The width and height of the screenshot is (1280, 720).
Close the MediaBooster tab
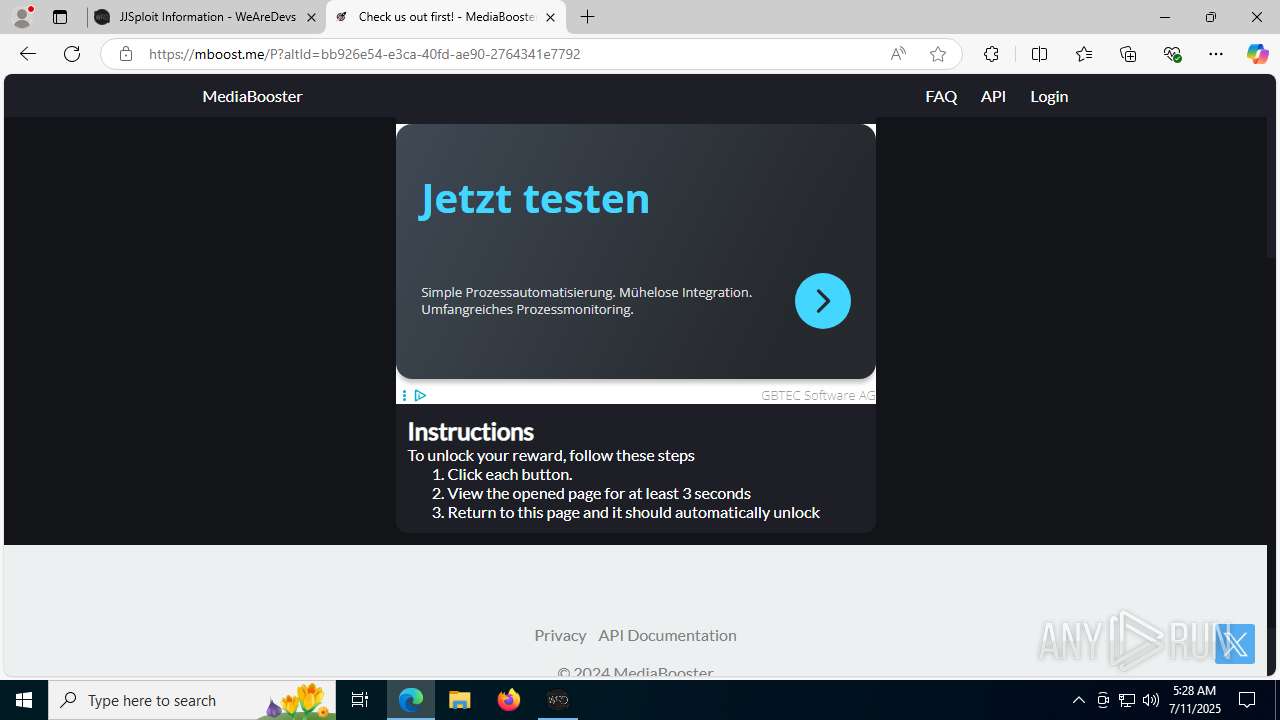click(x=550, y=17)
